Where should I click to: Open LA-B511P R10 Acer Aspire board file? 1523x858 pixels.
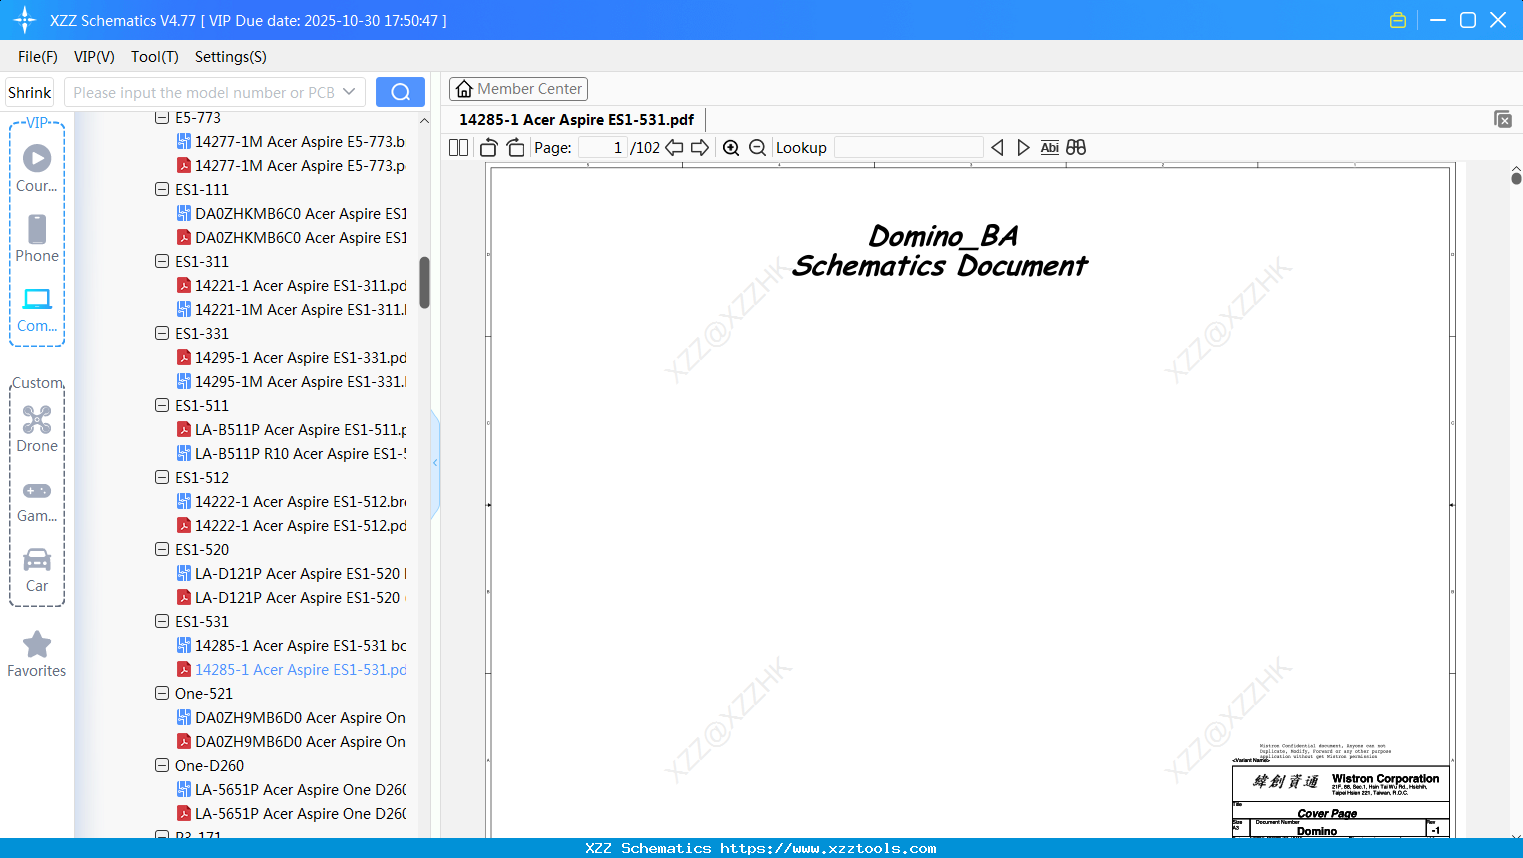click(291, 453)
